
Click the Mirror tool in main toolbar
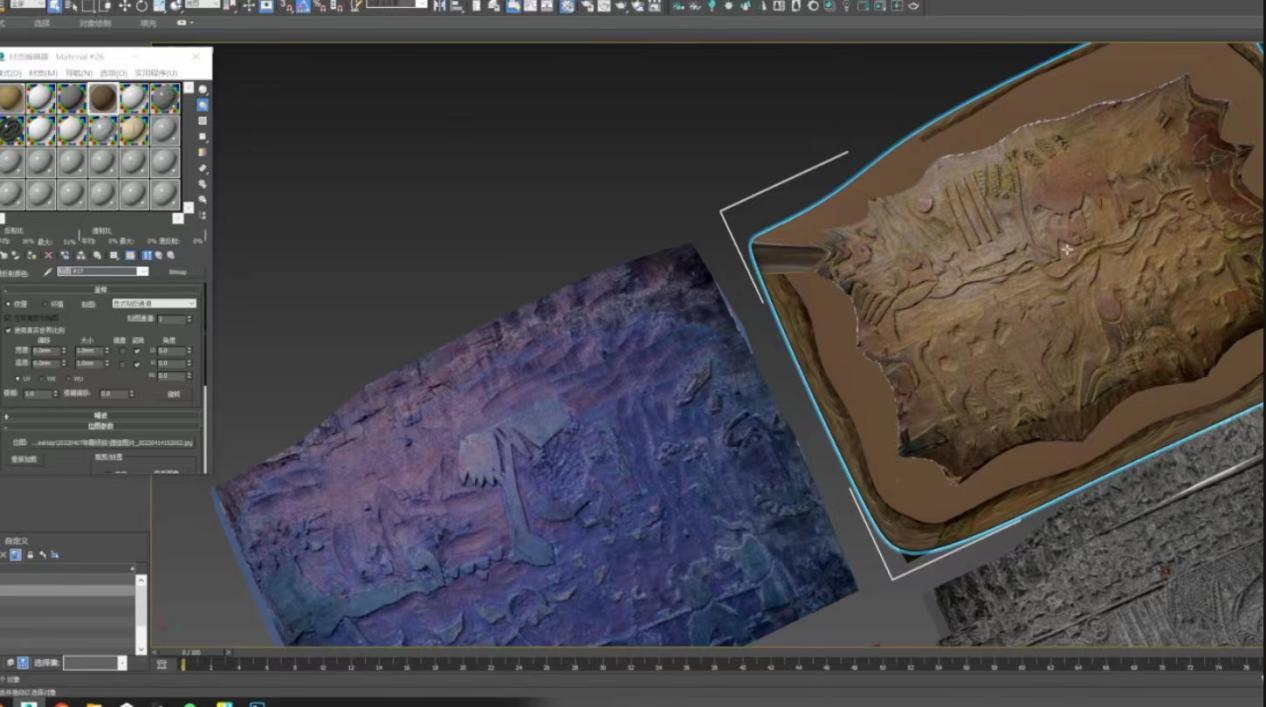pyautogui.click(x=440, y=6)
